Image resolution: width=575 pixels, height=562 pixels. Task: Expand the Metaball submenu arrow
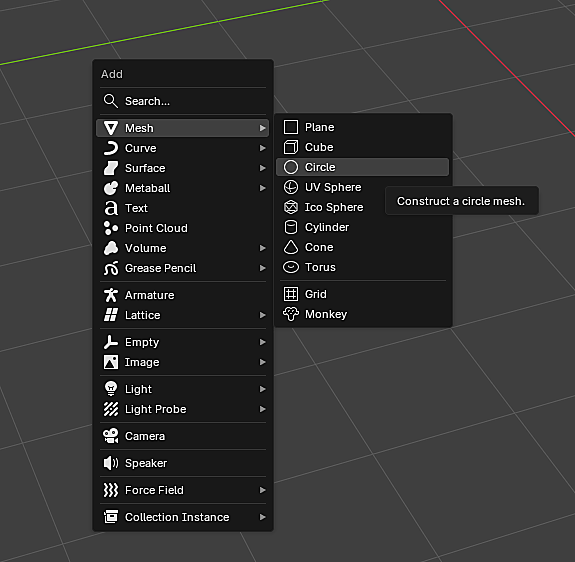tap(263, 188)
